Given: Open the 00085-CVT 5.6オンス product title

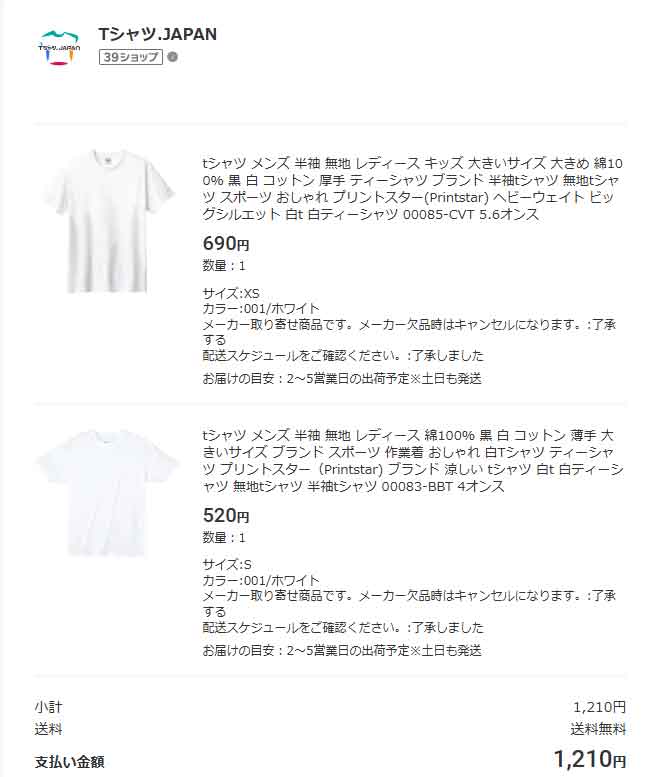Looking at the screenshot, I should (x=412, y=189).
